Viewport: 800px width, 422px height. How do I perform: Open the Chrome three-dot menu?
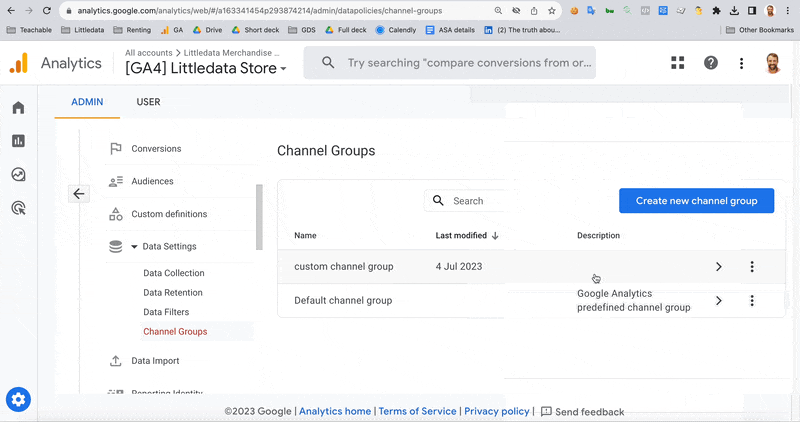[788, 11]
